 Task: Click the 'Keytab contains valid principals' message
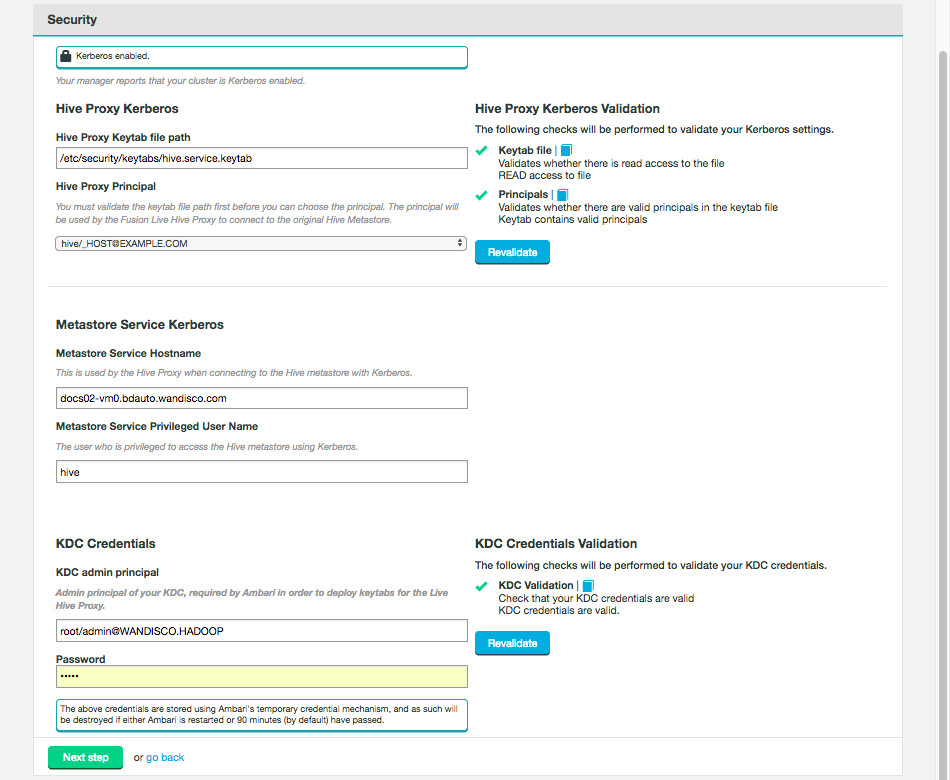(x=573, y=219)
